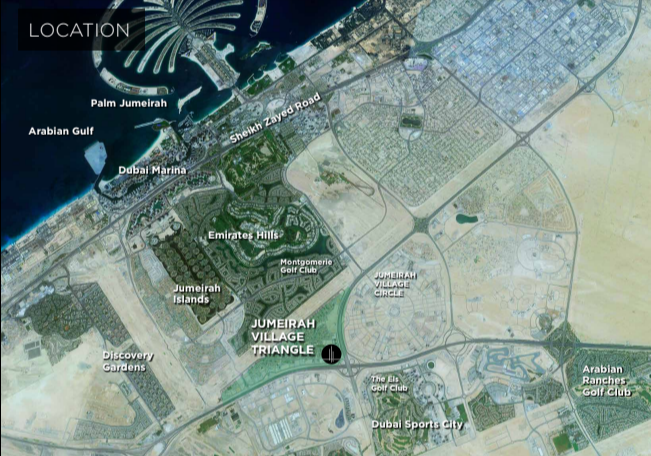Select the racetrack circuit near Sports City

(x=509, y=365)
